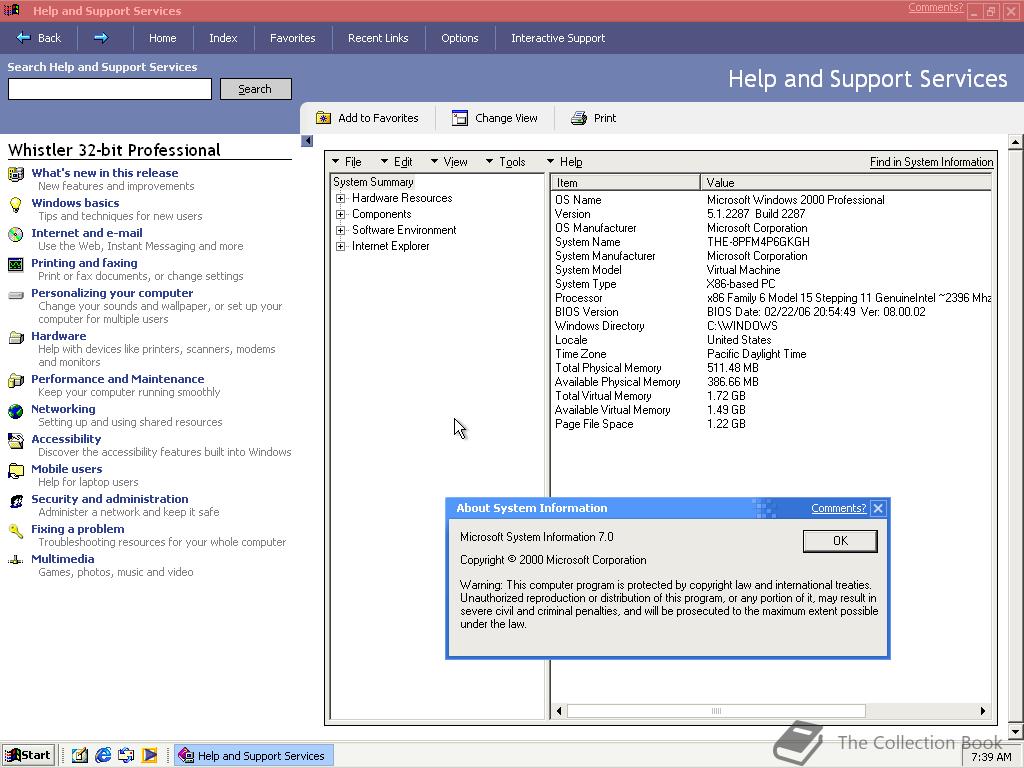Open Recent Links
The height and width of the screenshot is (768, 1024).
pyautogui.click(x=378, y=38)
